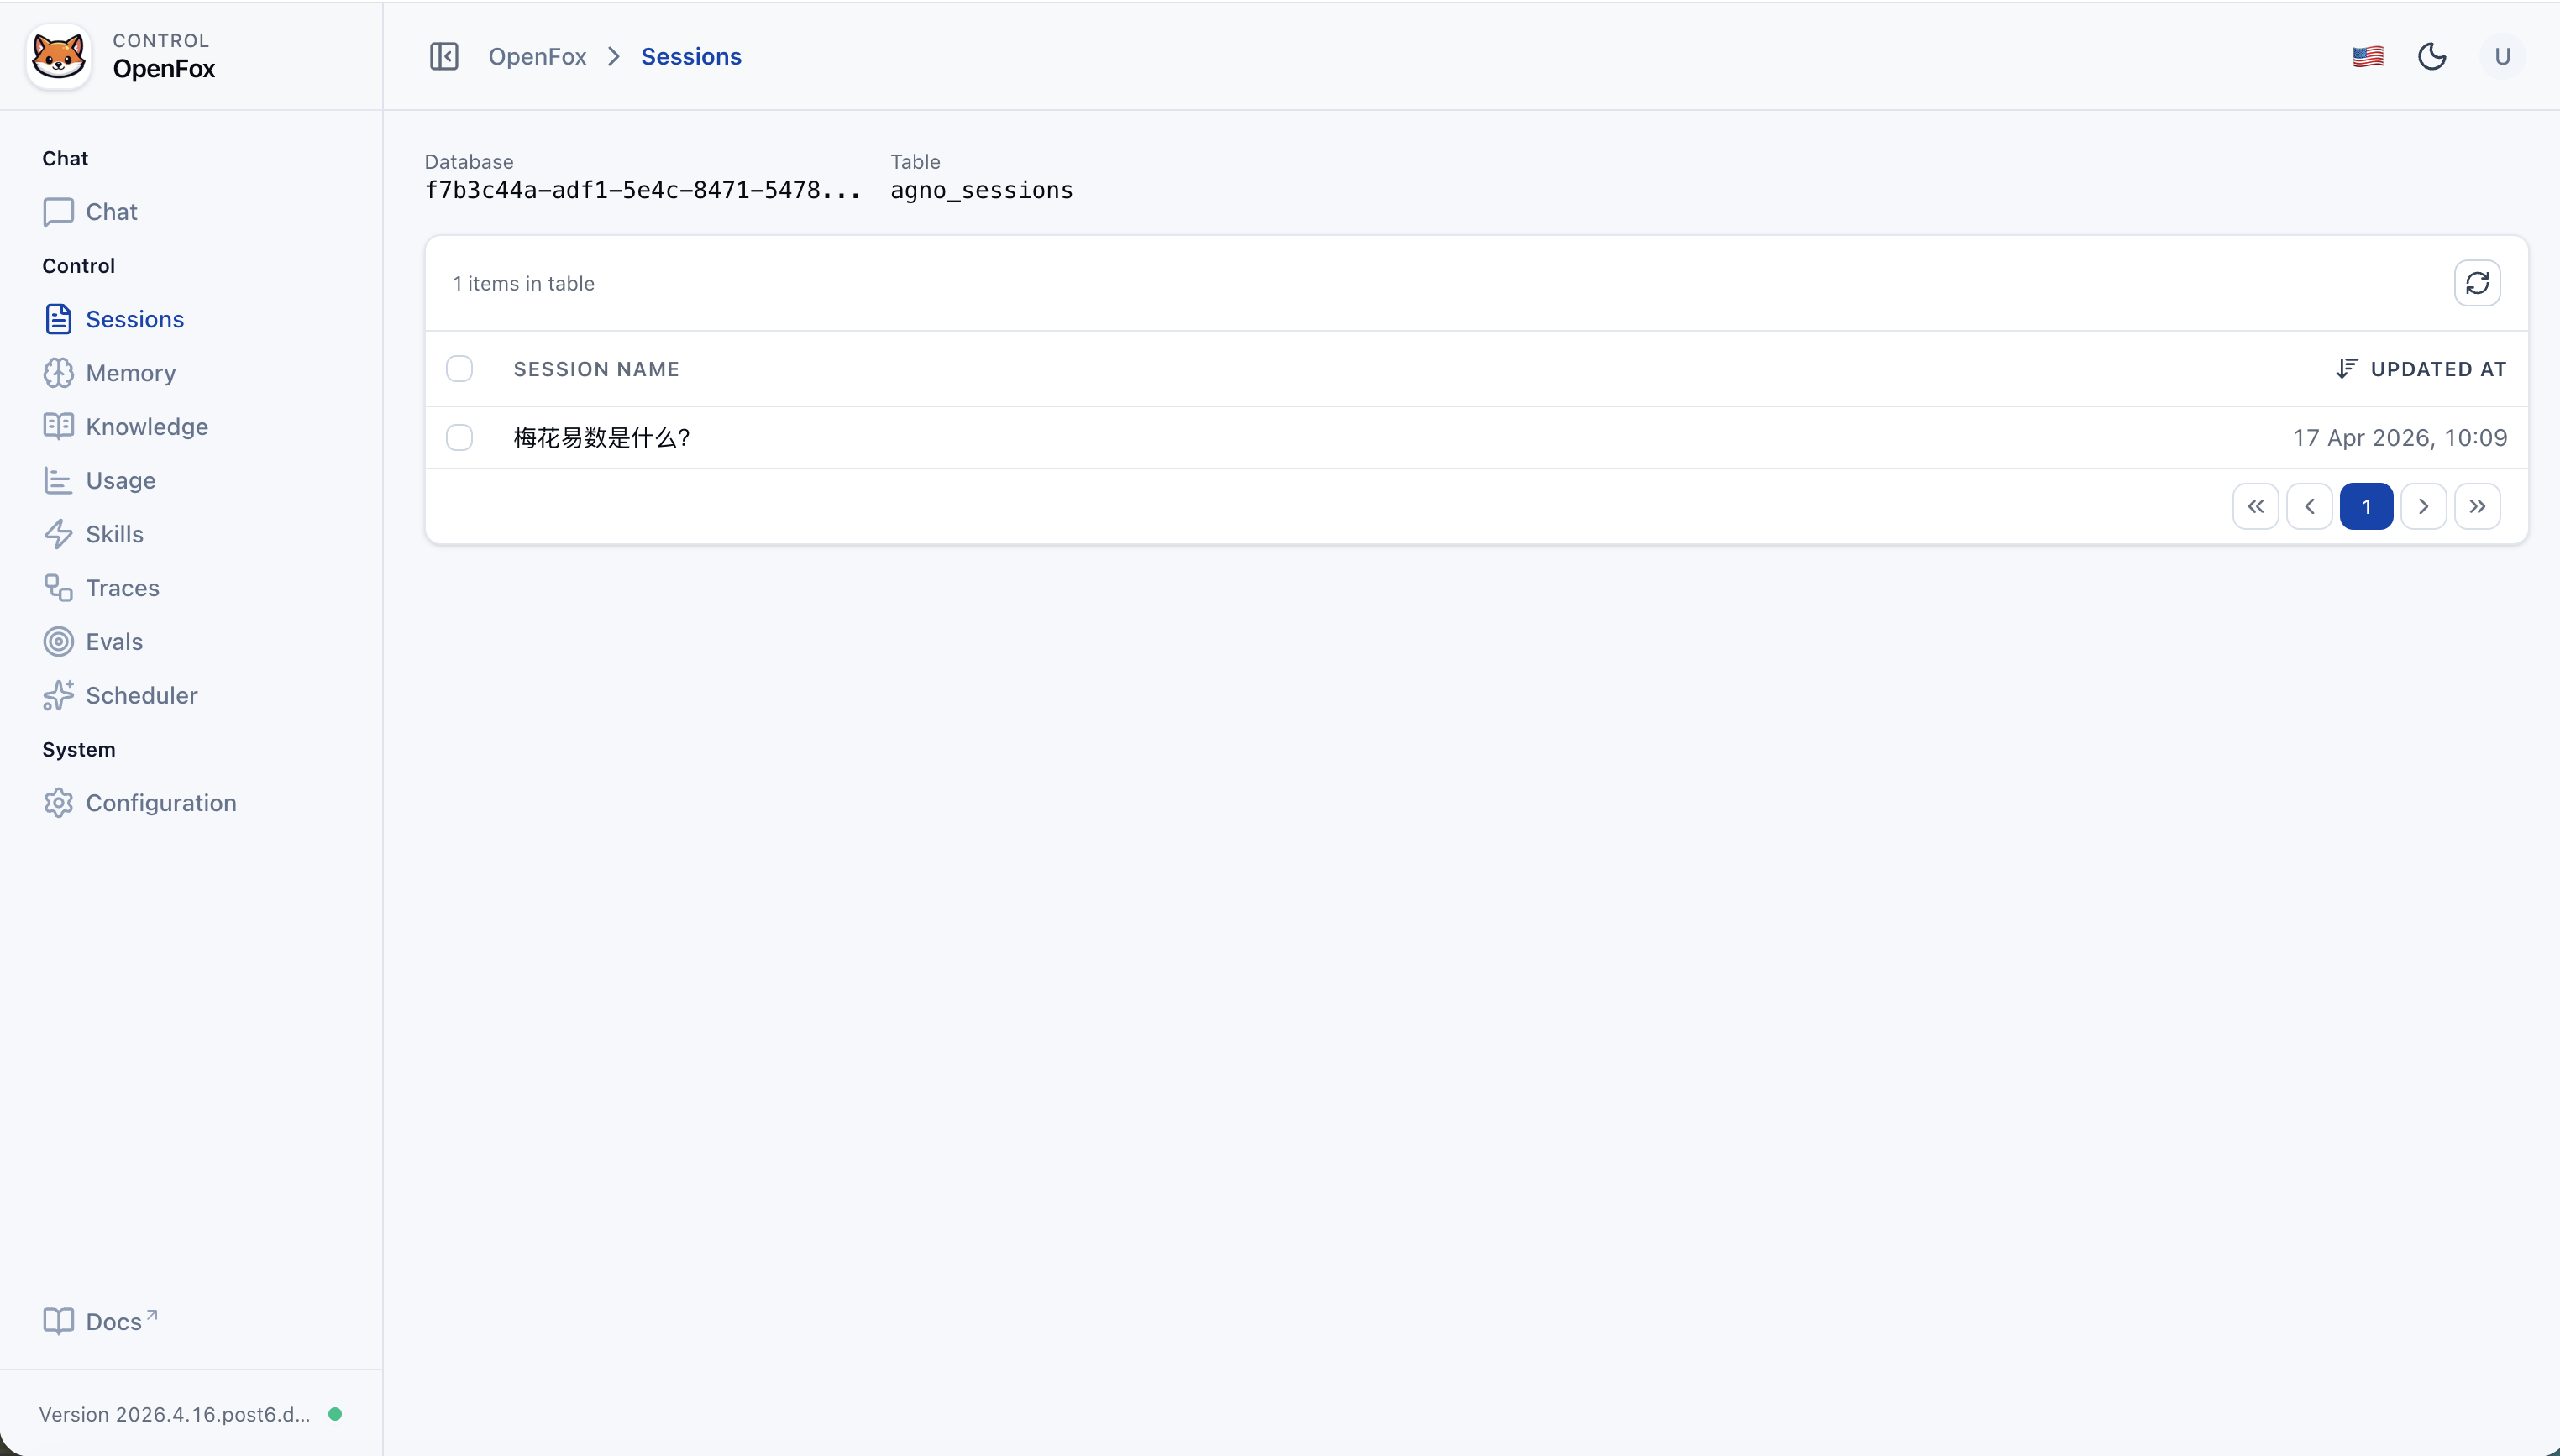Viewport: 2560px width, 1456px height.
Task: Open the Memory section
Action: click(129, 372)
